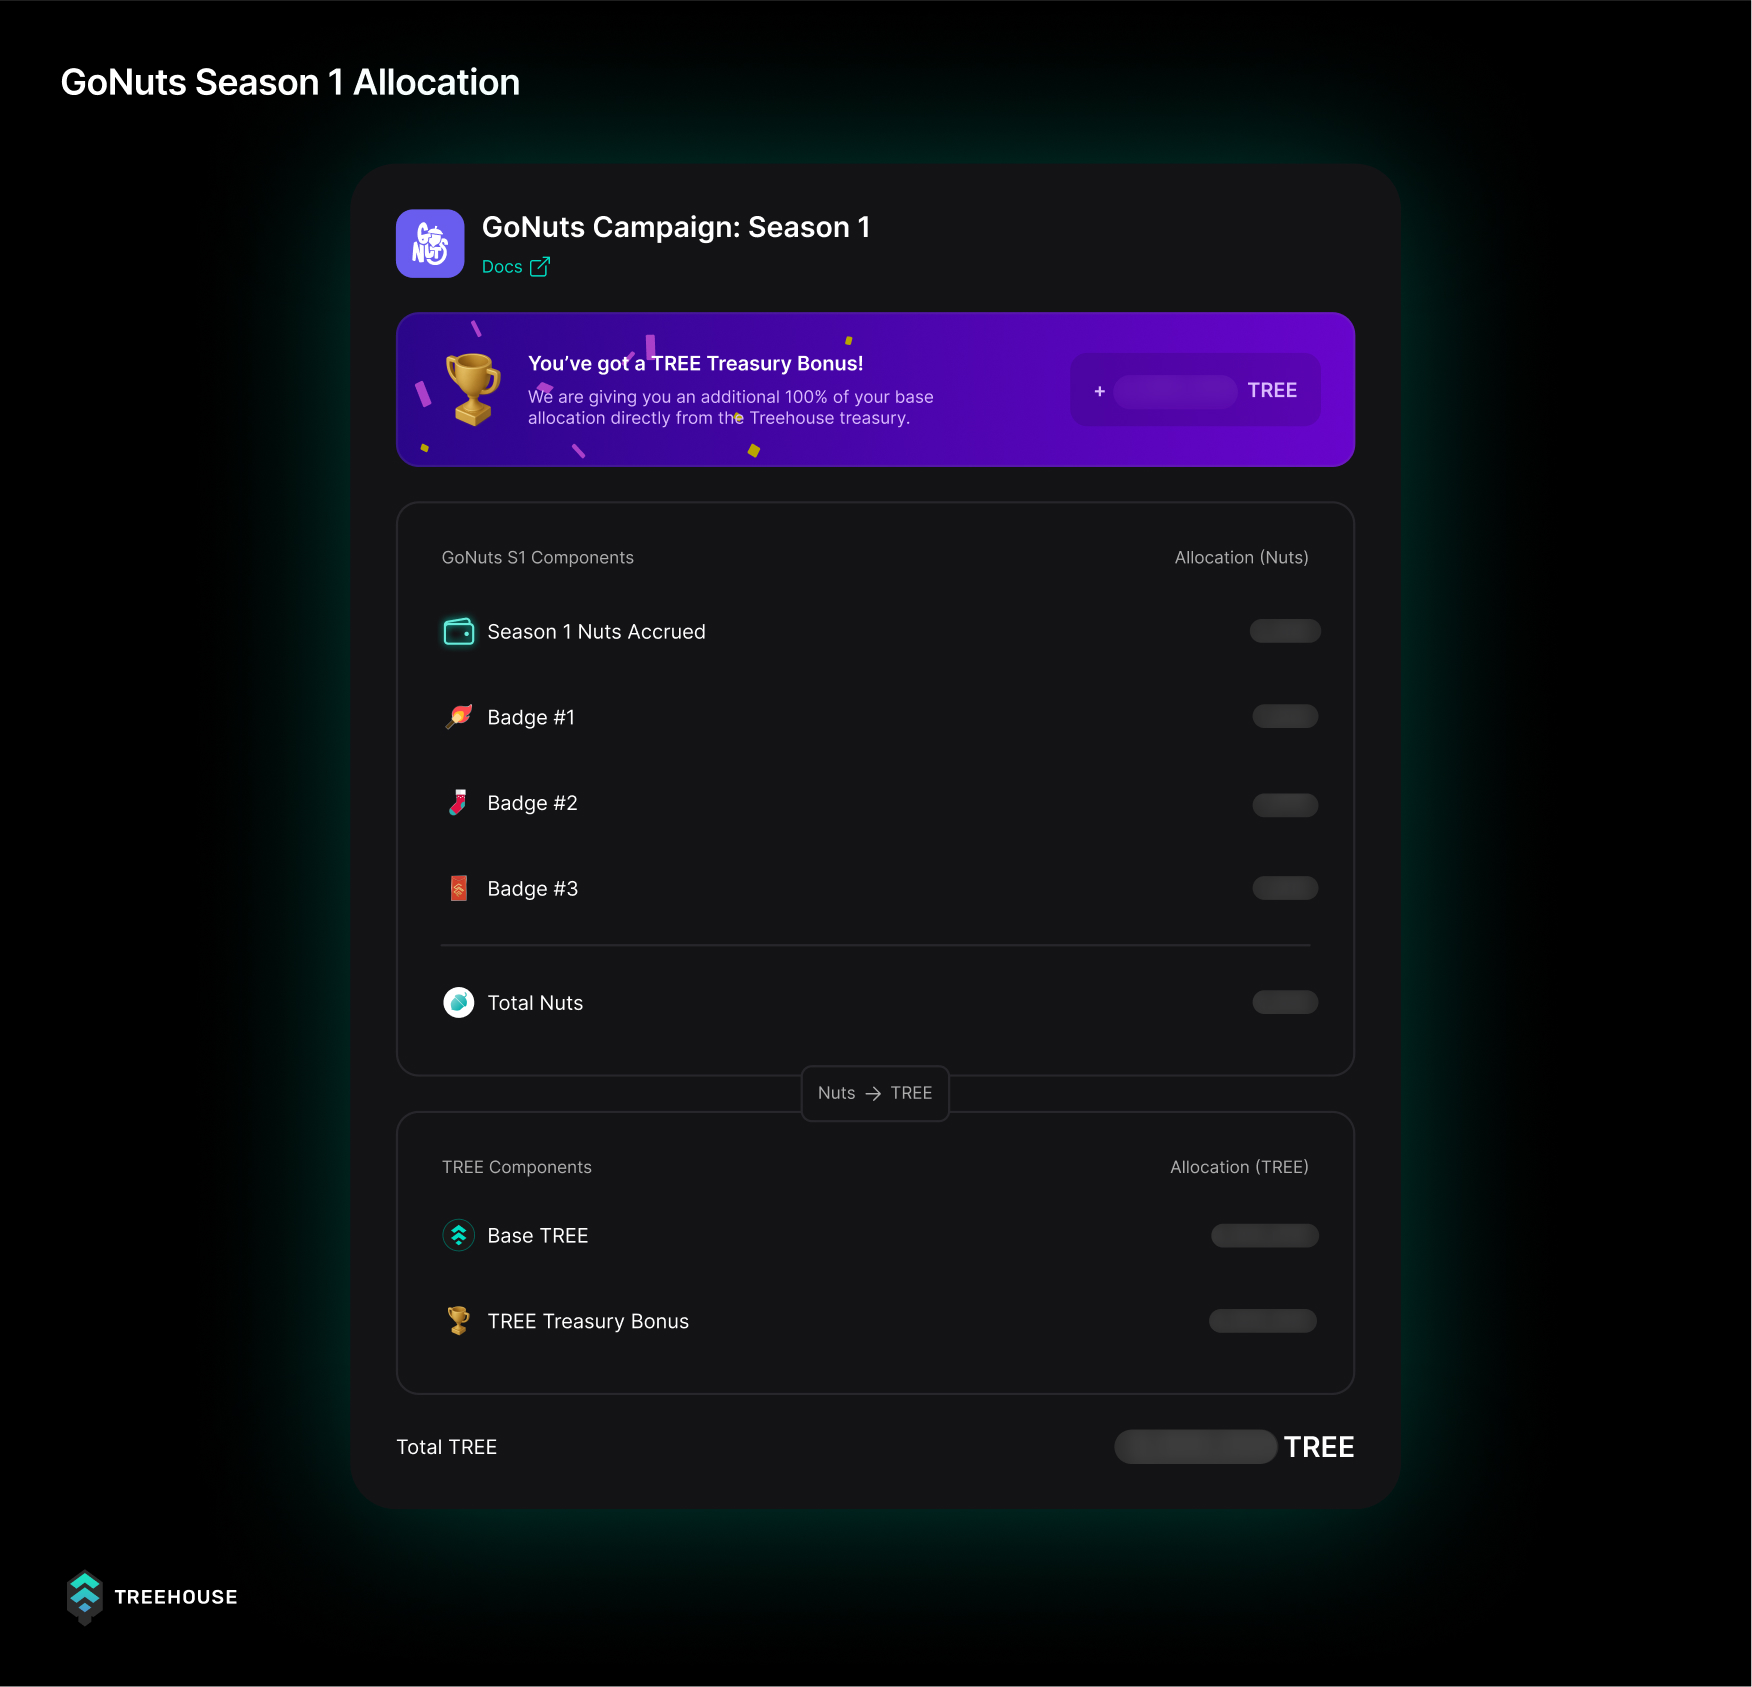This screenshot has width=1752, height=1687.
Task: Click the Badge #3 red envelope icon
Action: tap(459, 888)
